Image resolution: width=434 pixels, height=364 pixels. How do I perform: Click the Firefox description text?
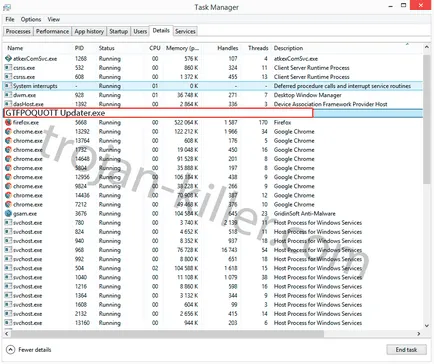coord(282,122)
